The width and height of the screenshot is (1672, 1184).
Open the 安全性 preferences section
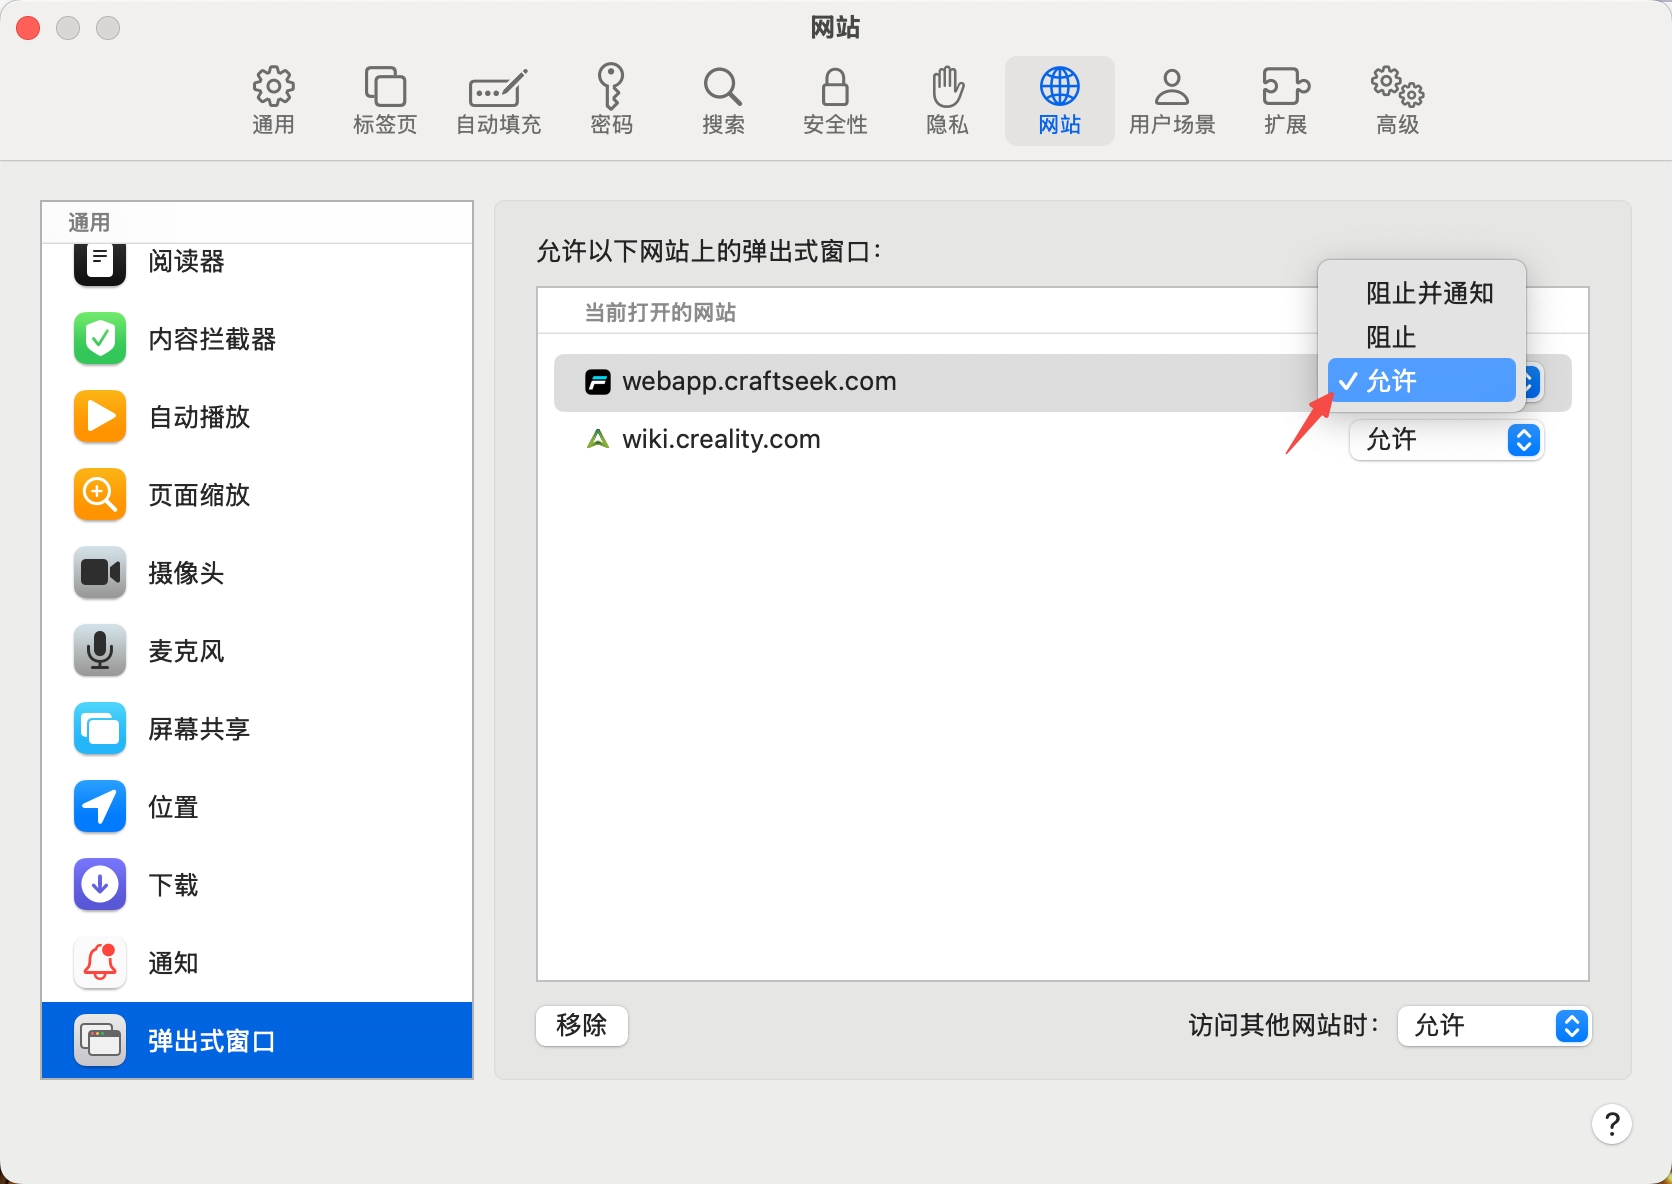pos(834,98)
